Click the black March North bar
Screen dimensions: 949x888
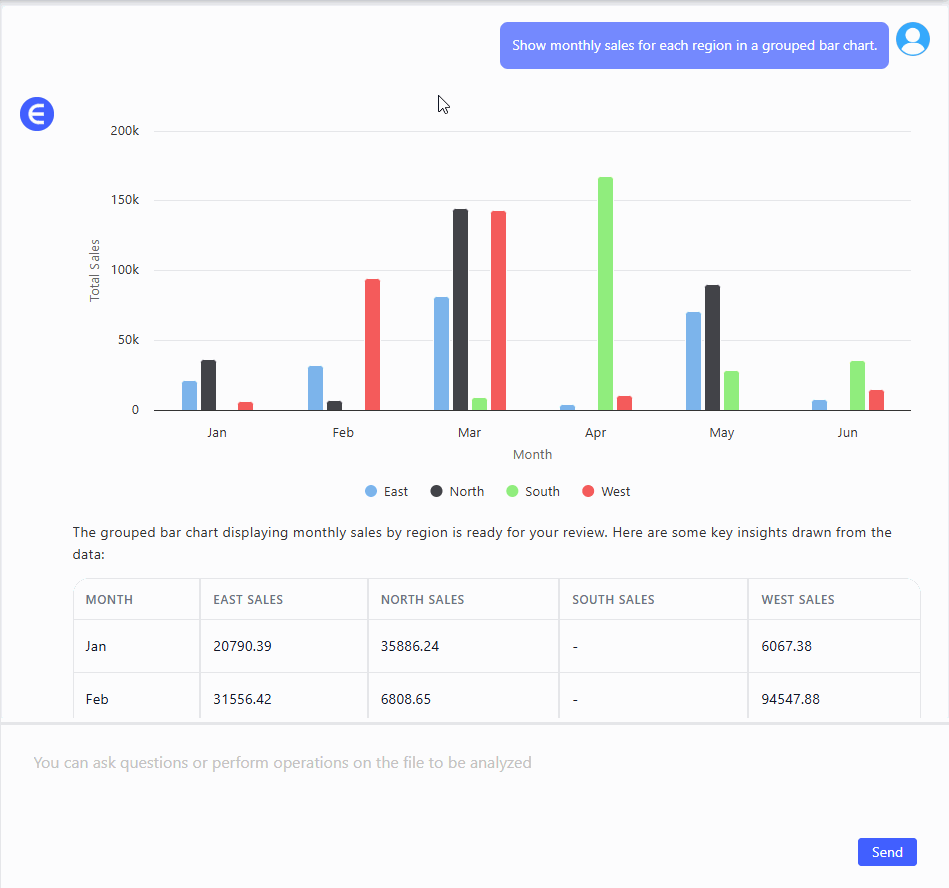click(x=460, y=308)
